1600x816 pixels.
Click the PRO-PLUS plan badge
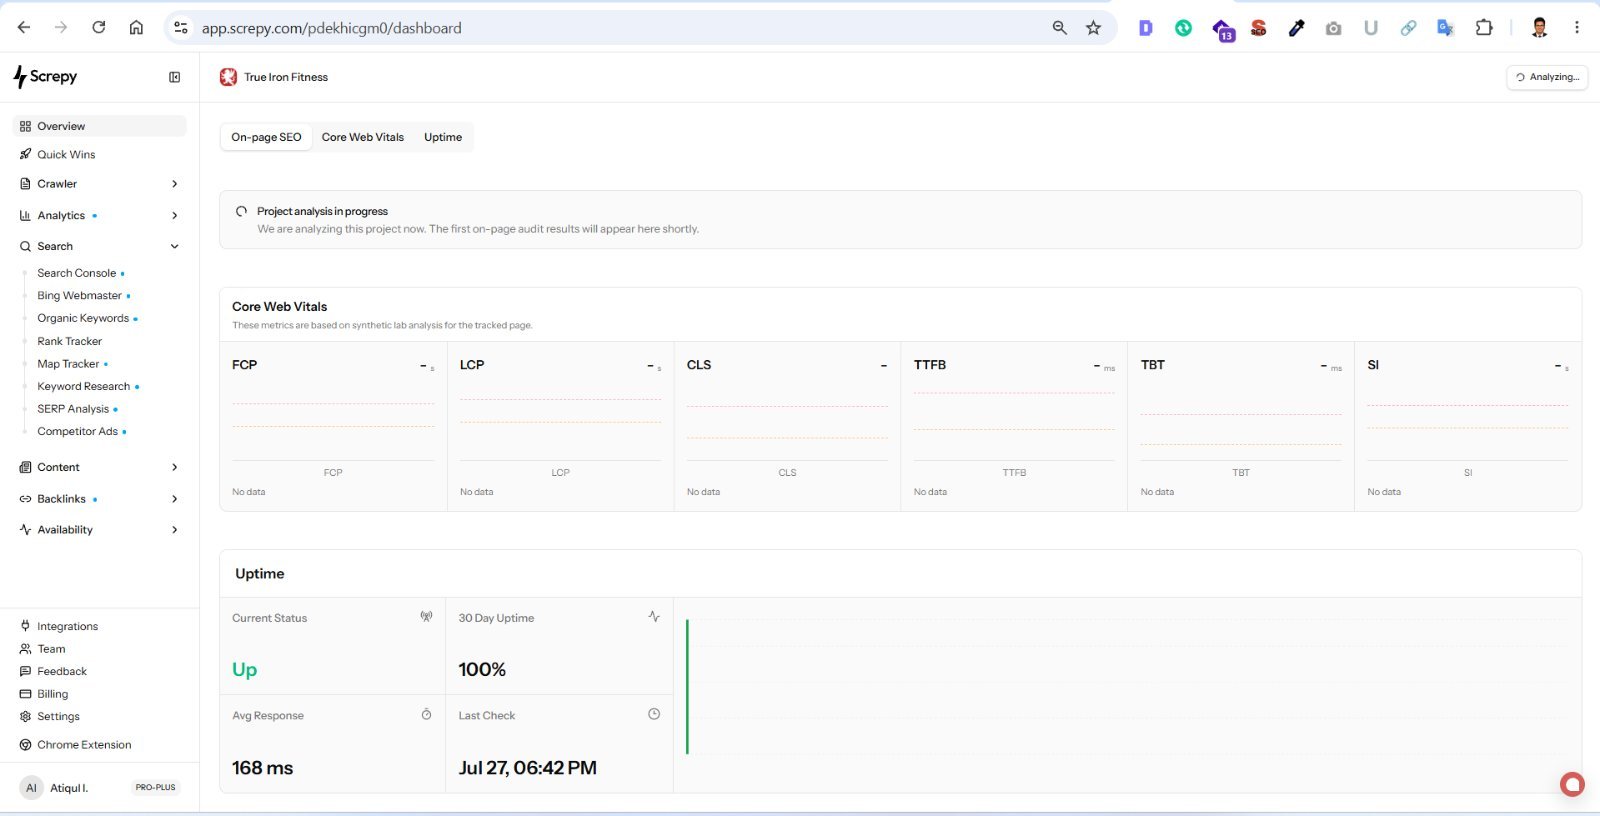(x=156, y=788)
